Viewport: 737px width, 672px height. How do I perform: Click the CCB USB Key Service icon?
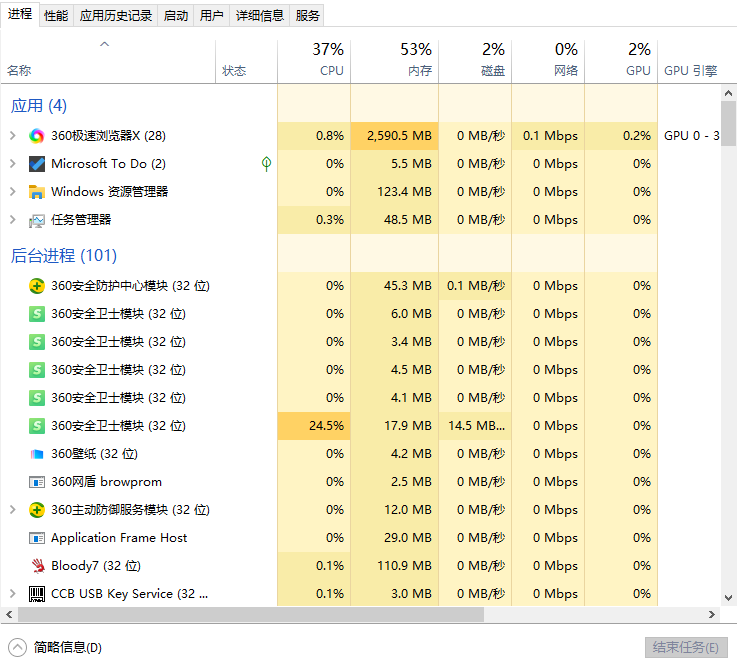(x=37, y=594)
